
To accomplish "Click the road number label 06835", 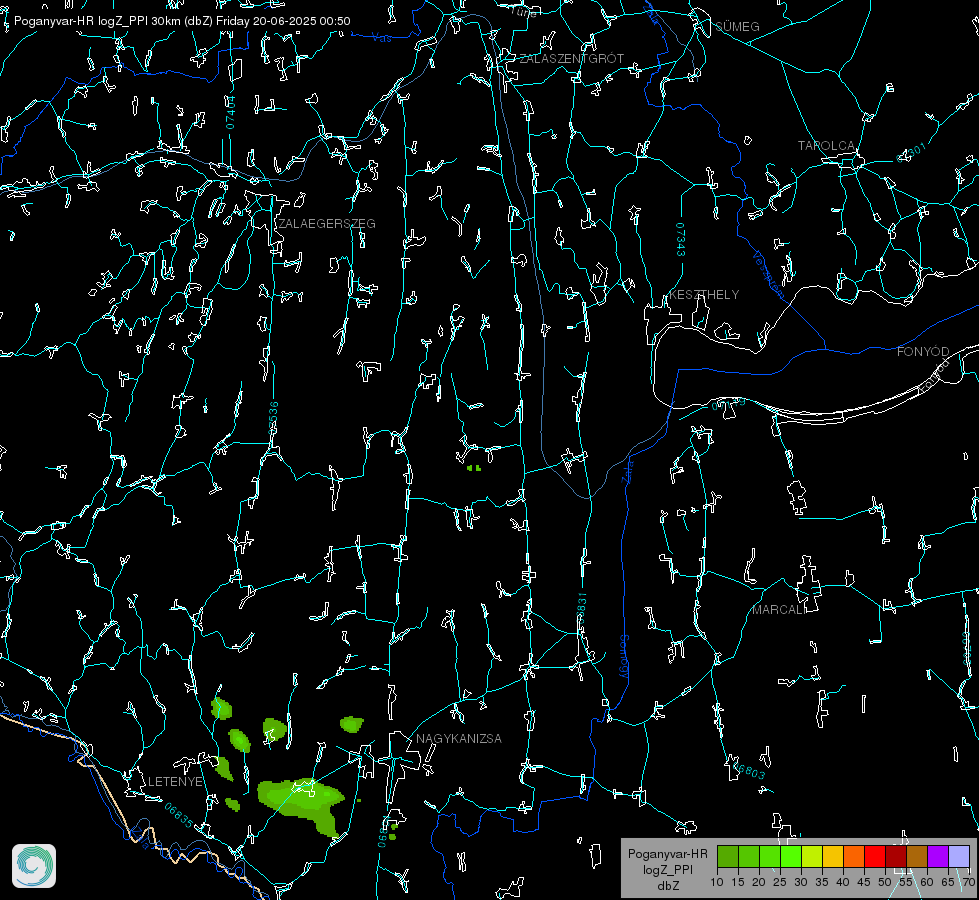I will pyautogui.click(x=179, y=816).
